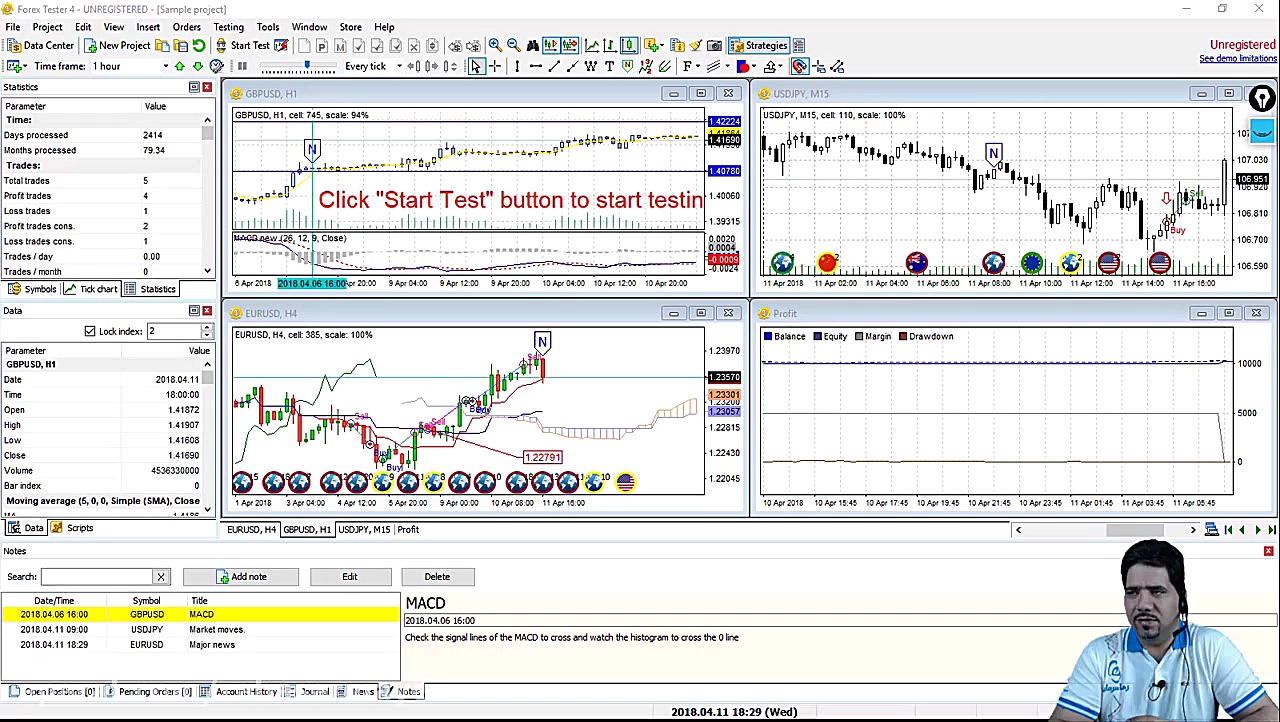Select the EURUSD Major news note row
The image size is (1280, 722).
pyautogui.click(x=200, y=644)
